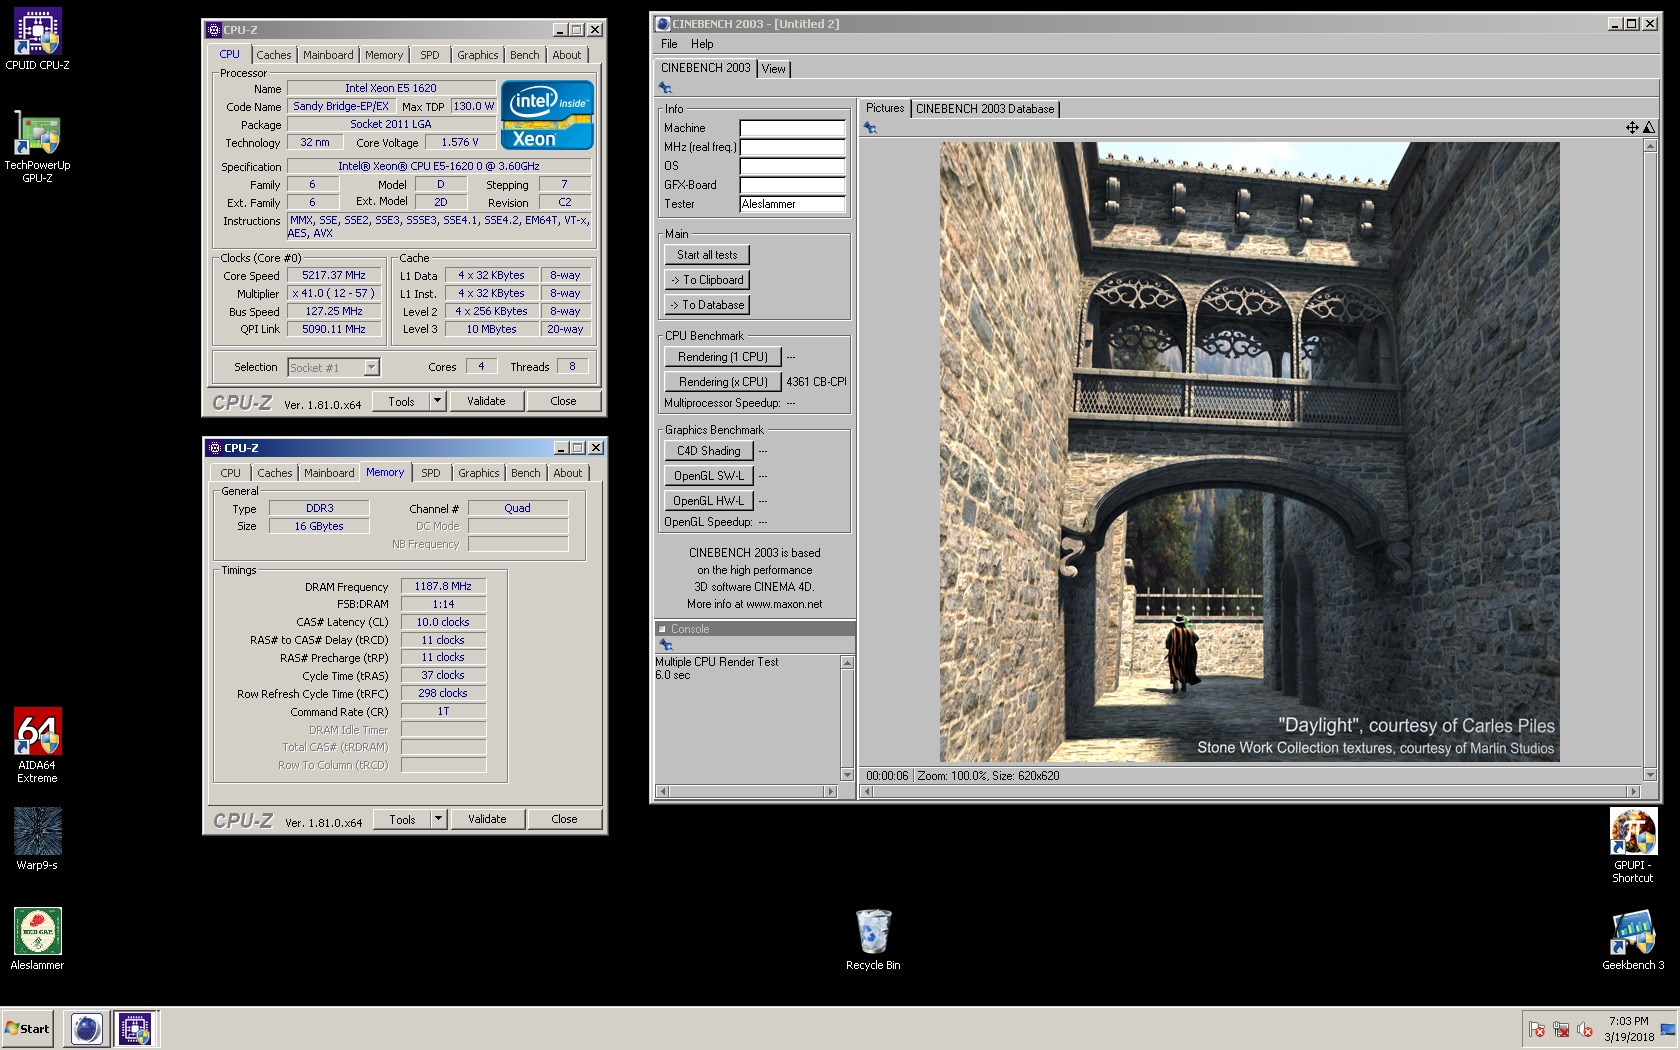Run the C4D Shading benchmark

coord(708,451)
